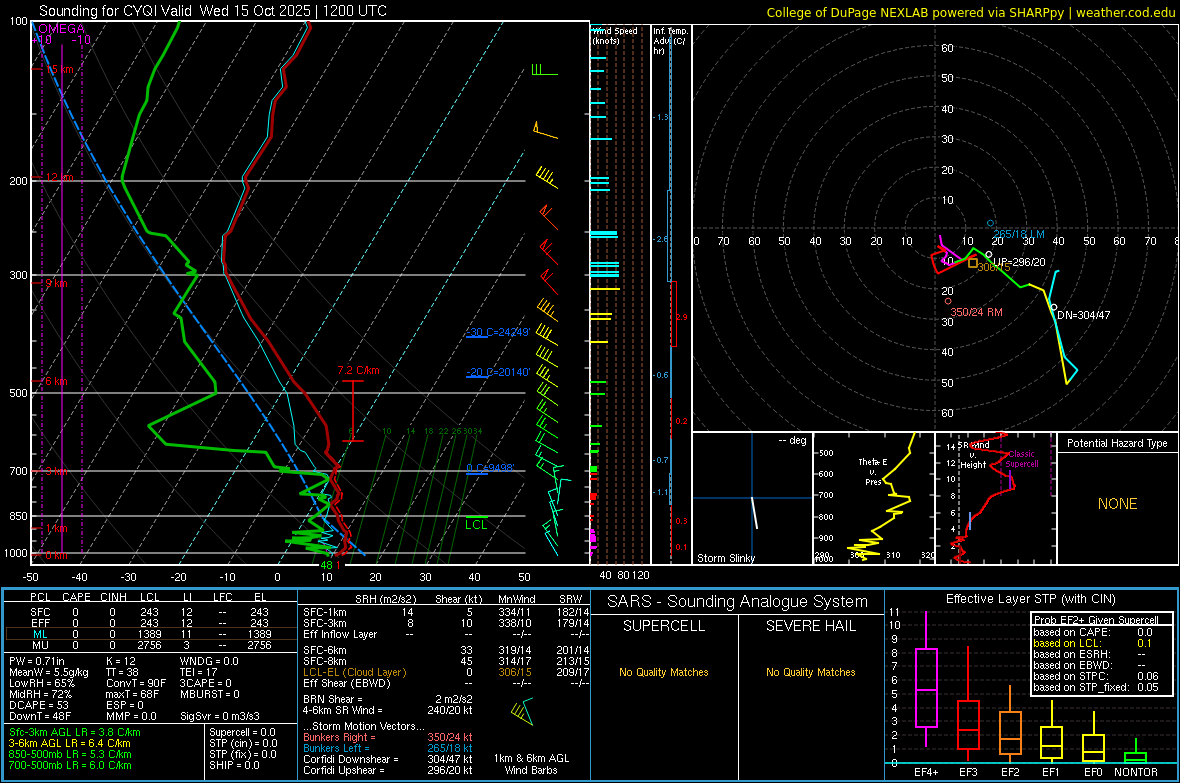Image resolution: width=1180 pixels, height=783 pixels.
Task: Click the SRH (m2/s2) column header
Action: pos(385,599)
